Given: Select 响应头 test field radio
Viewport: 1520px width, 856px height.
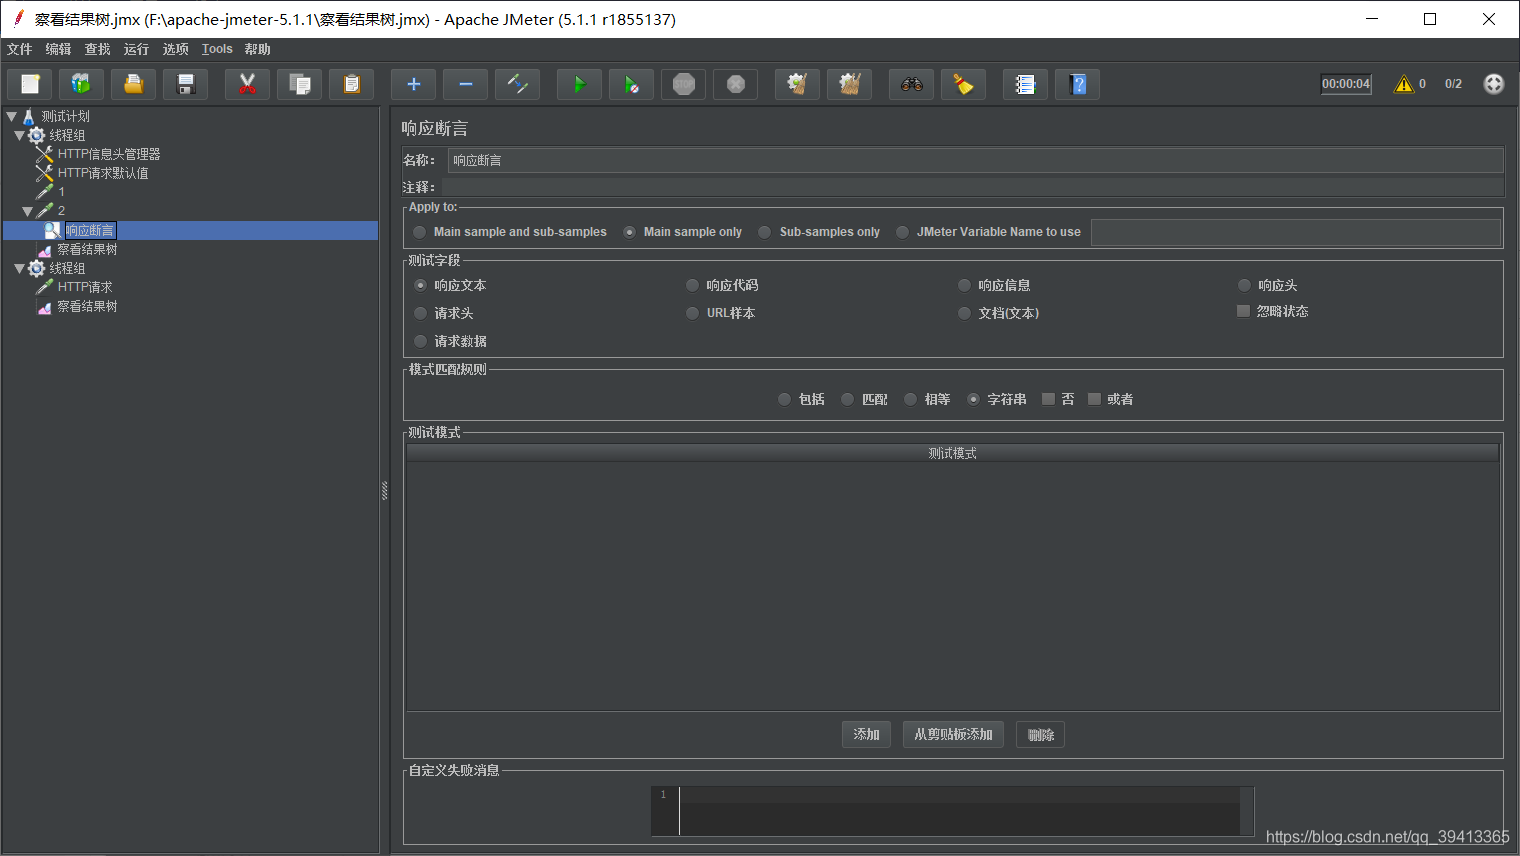Looking at the screenshot, I should (x=1244, y=285).
